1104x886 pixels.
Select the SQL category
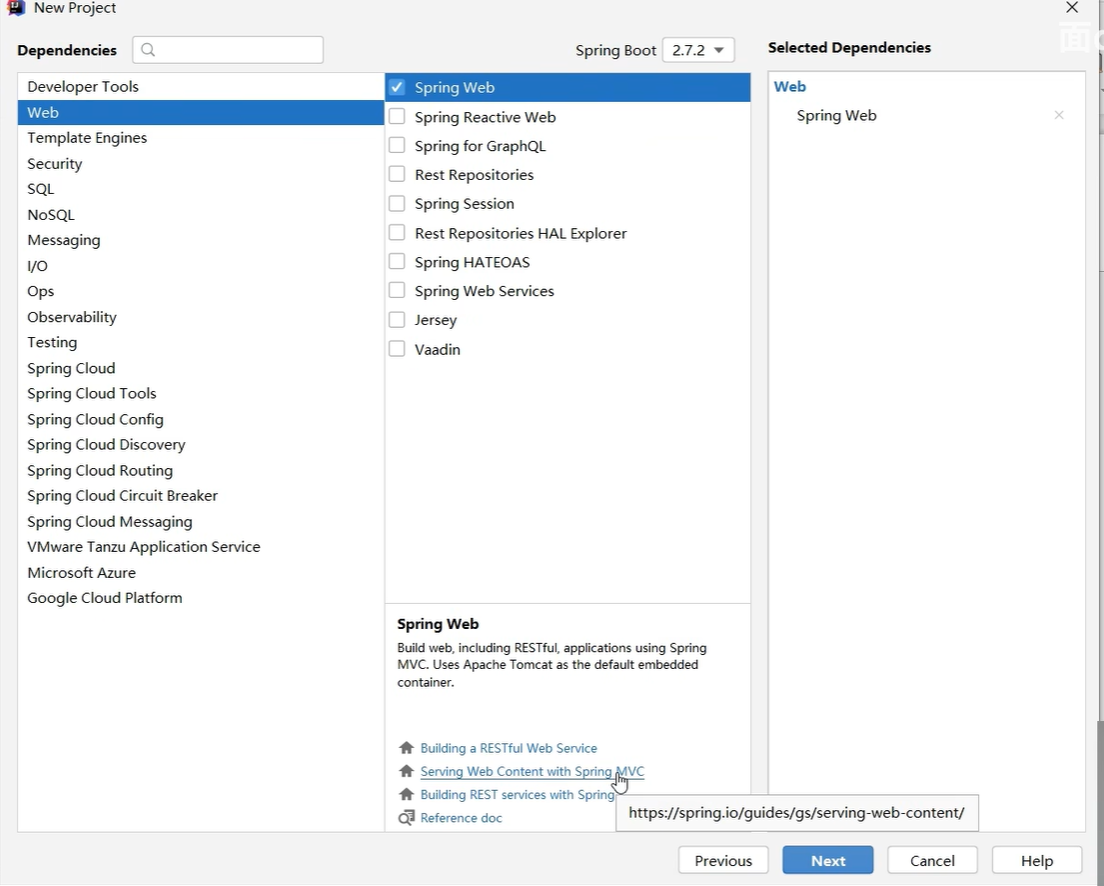[201, 189]
